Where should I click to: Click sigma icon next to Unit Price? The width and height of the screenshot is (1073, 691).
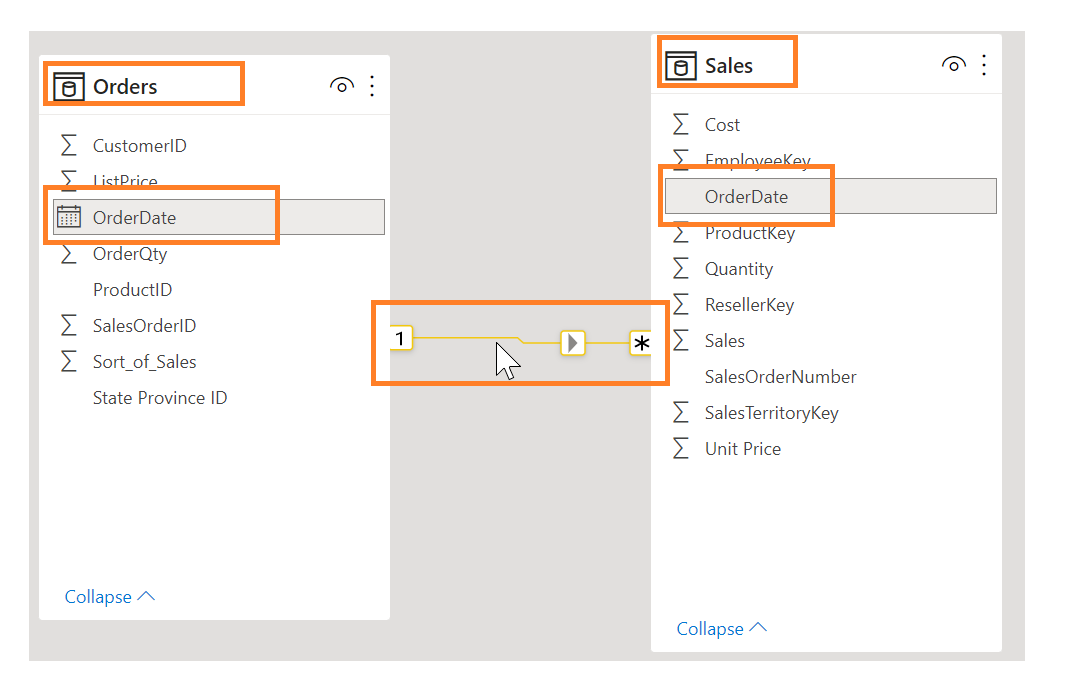click(680, 448)
